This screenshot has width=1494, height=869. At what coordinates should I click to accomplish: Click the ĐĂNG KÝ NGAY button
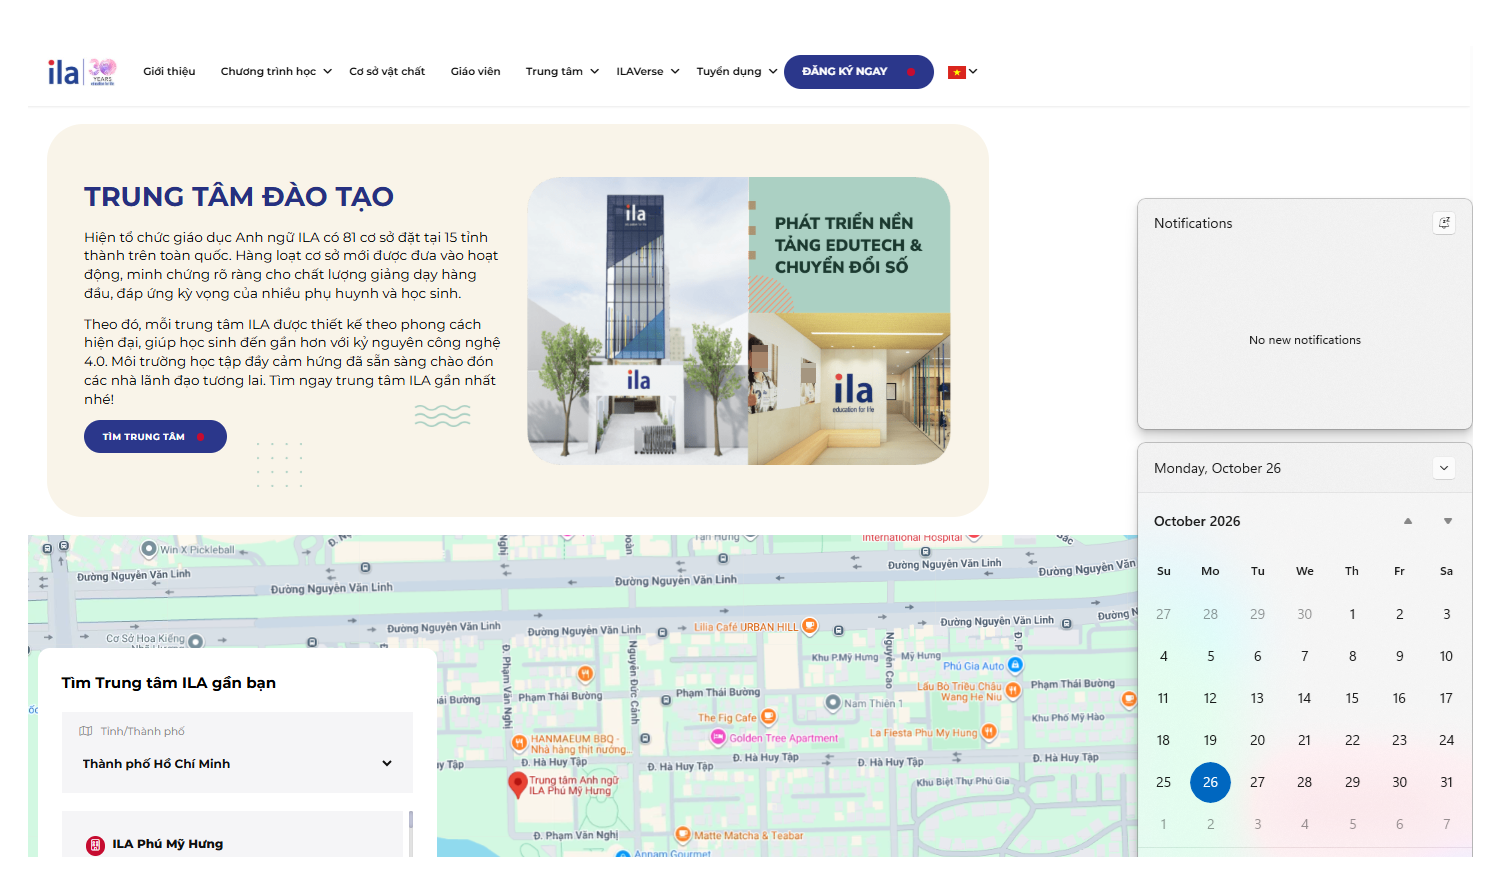coord(859,72)
